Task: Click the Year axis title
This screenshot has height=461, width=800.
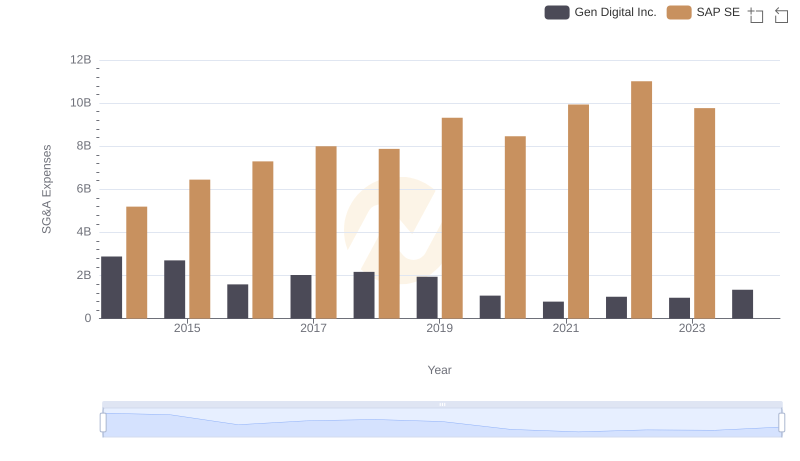Action: [x=439, y=370]
